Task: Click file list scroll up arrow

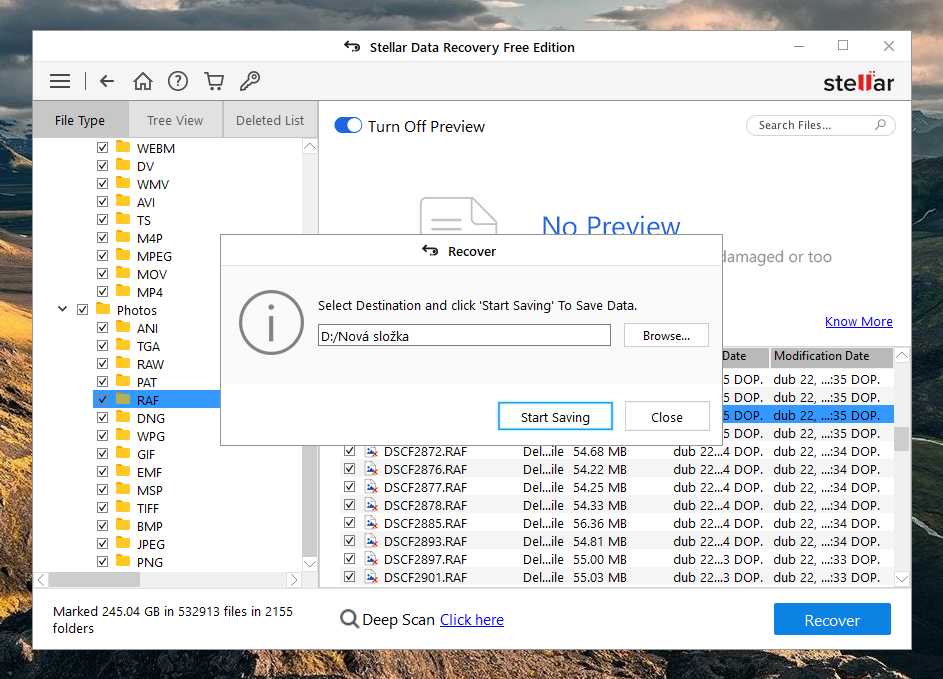Action: click(x=902, y=355)
